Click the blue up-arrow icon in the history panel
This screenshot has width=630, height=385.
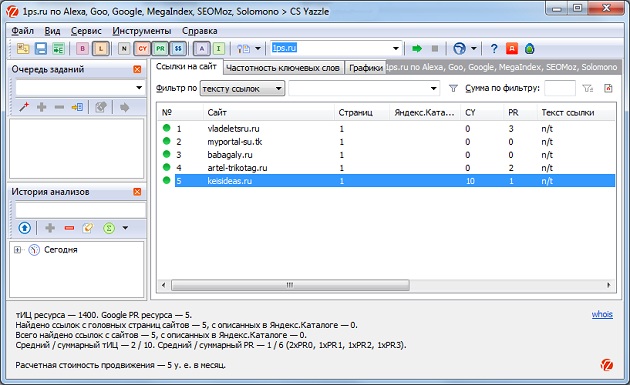pos(25,228)
